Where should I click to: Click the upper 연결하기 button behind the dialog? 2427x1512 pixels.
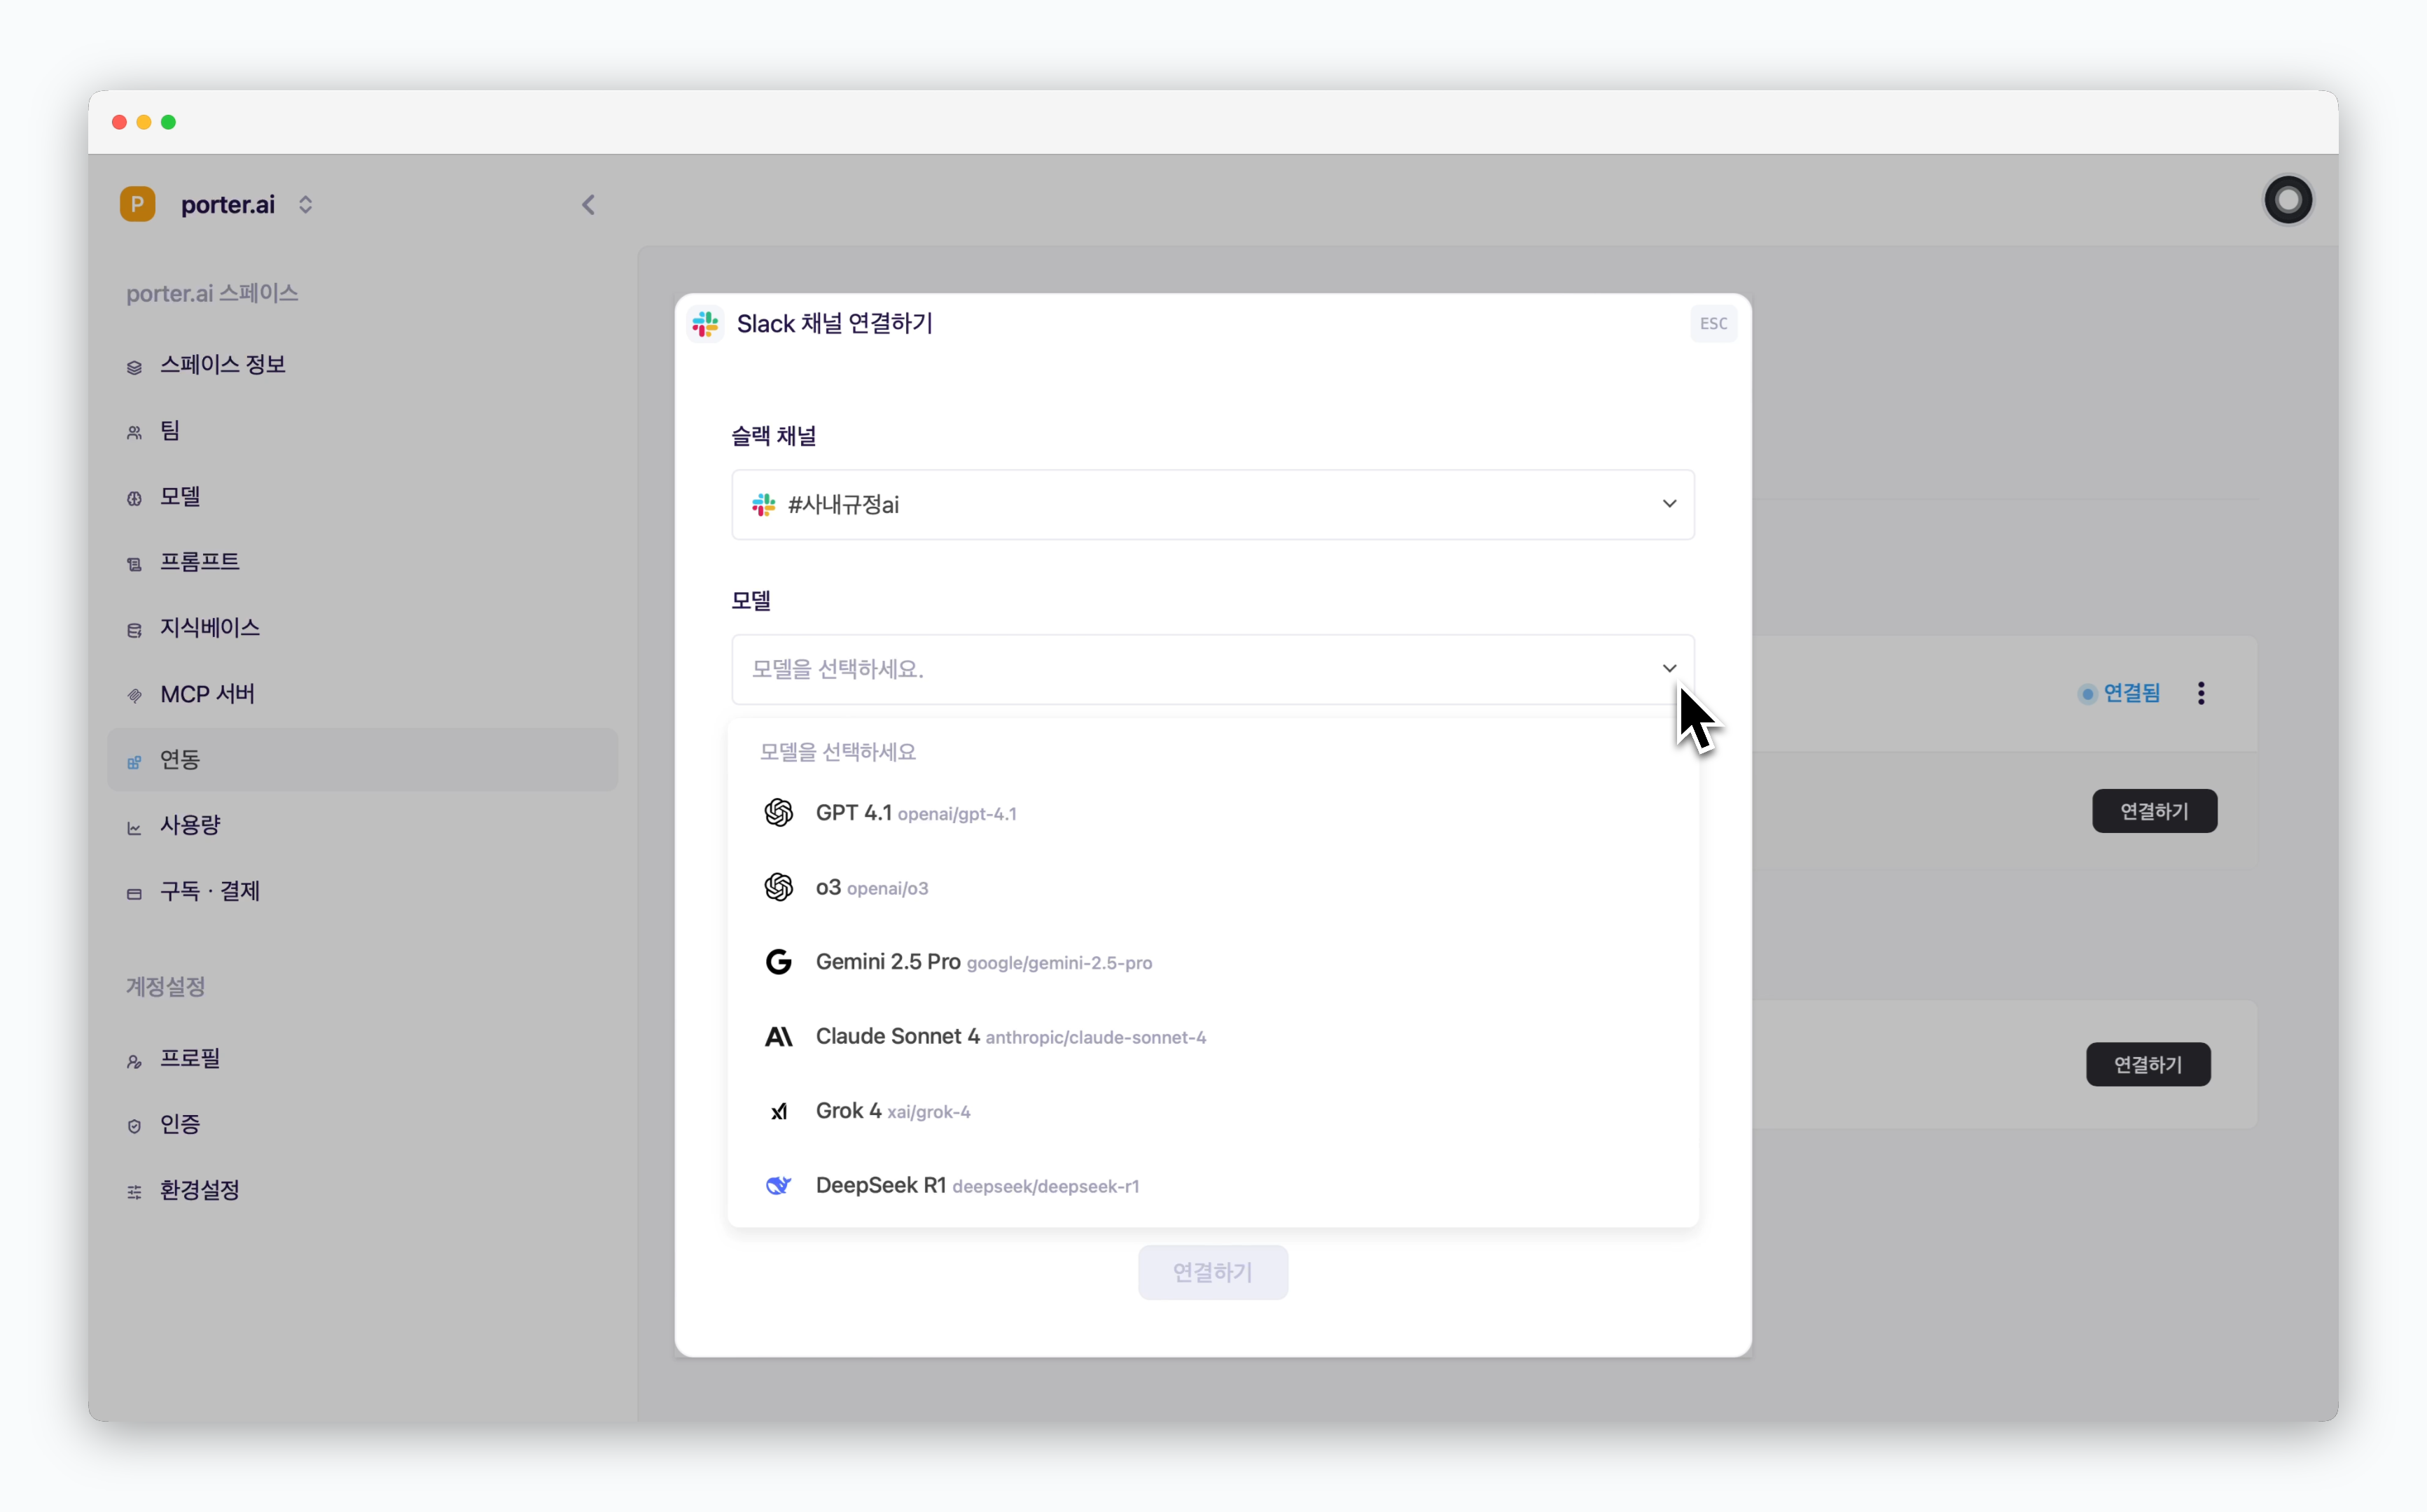2154,811
